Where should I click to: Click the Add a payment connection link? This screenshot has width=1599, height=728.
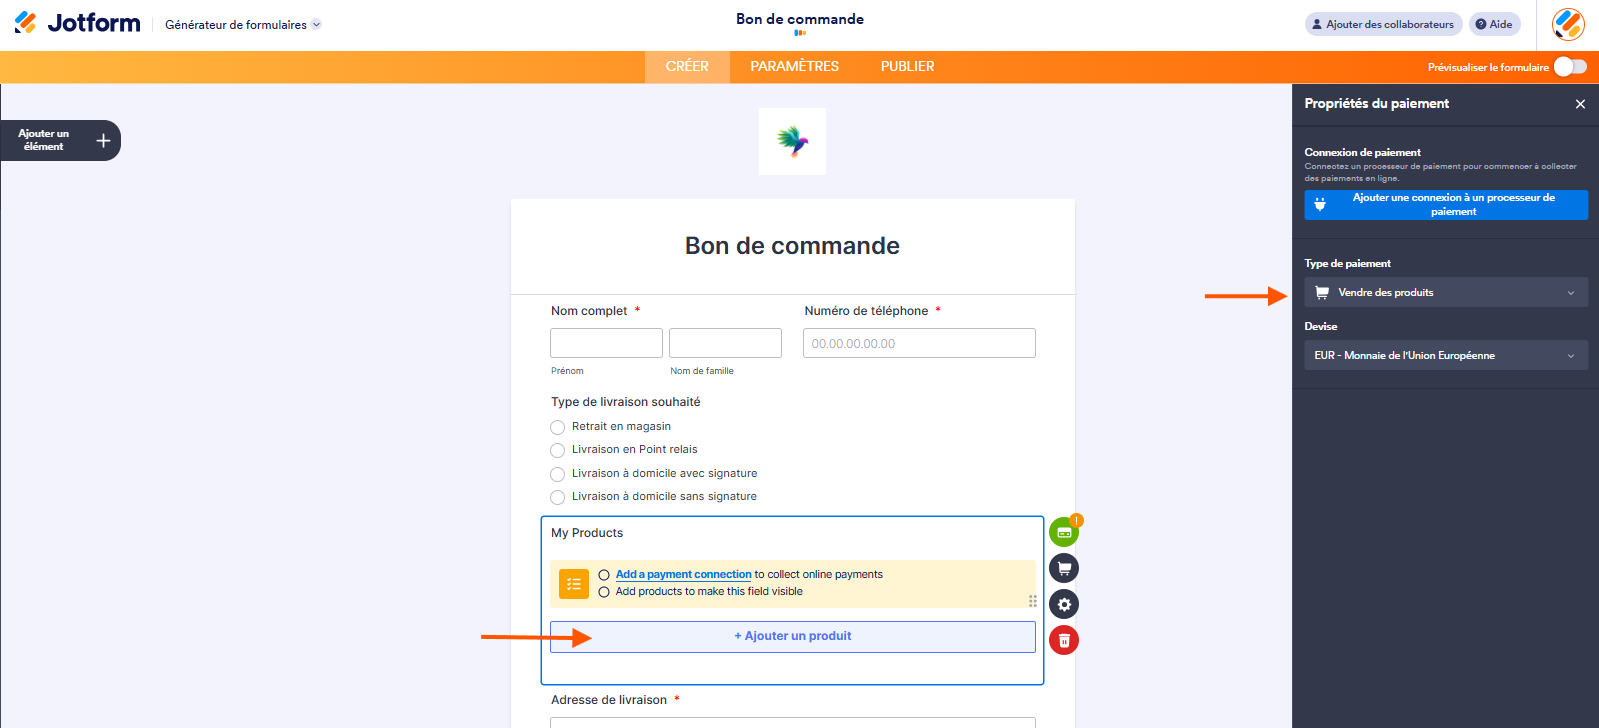[x=683, y=574]
